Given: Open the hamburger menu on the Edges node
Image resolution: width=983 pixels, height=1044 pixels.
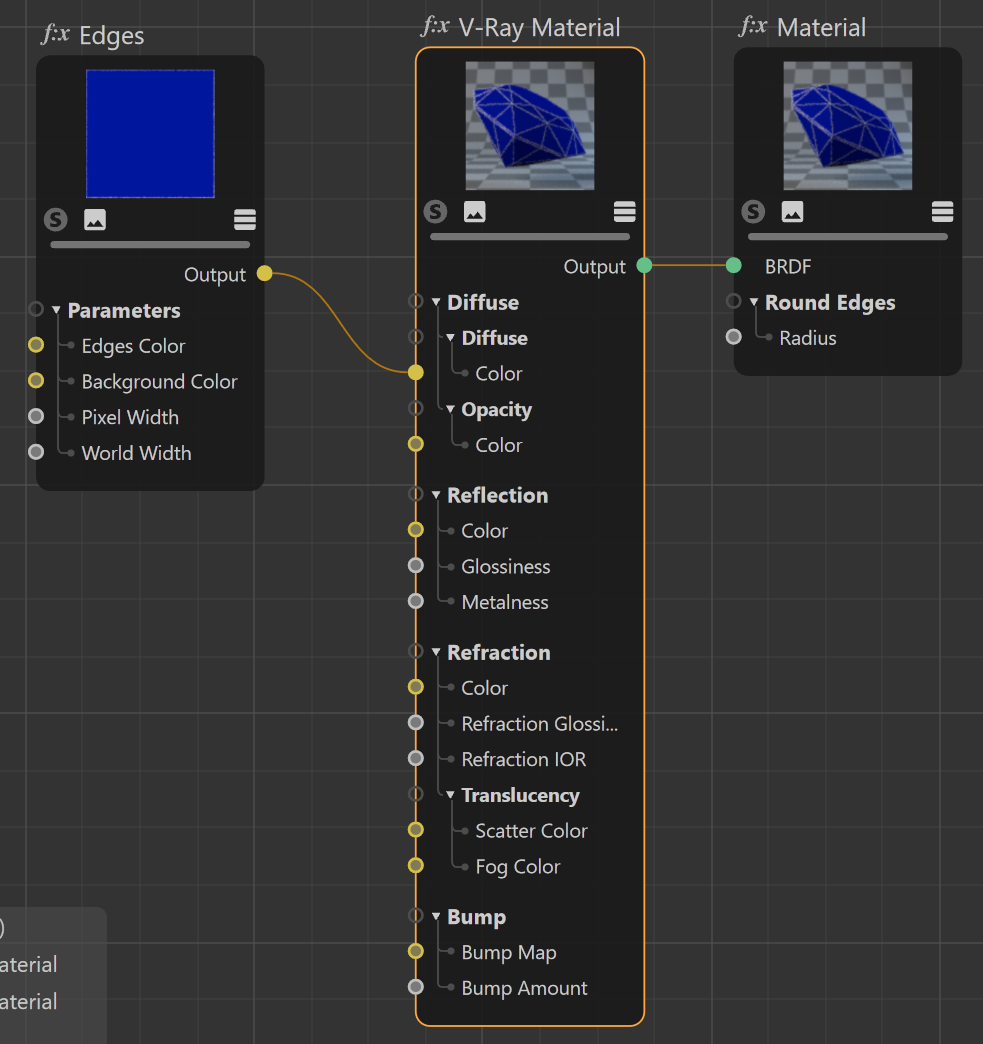Looking at the screenshot, I should (244, 219).
